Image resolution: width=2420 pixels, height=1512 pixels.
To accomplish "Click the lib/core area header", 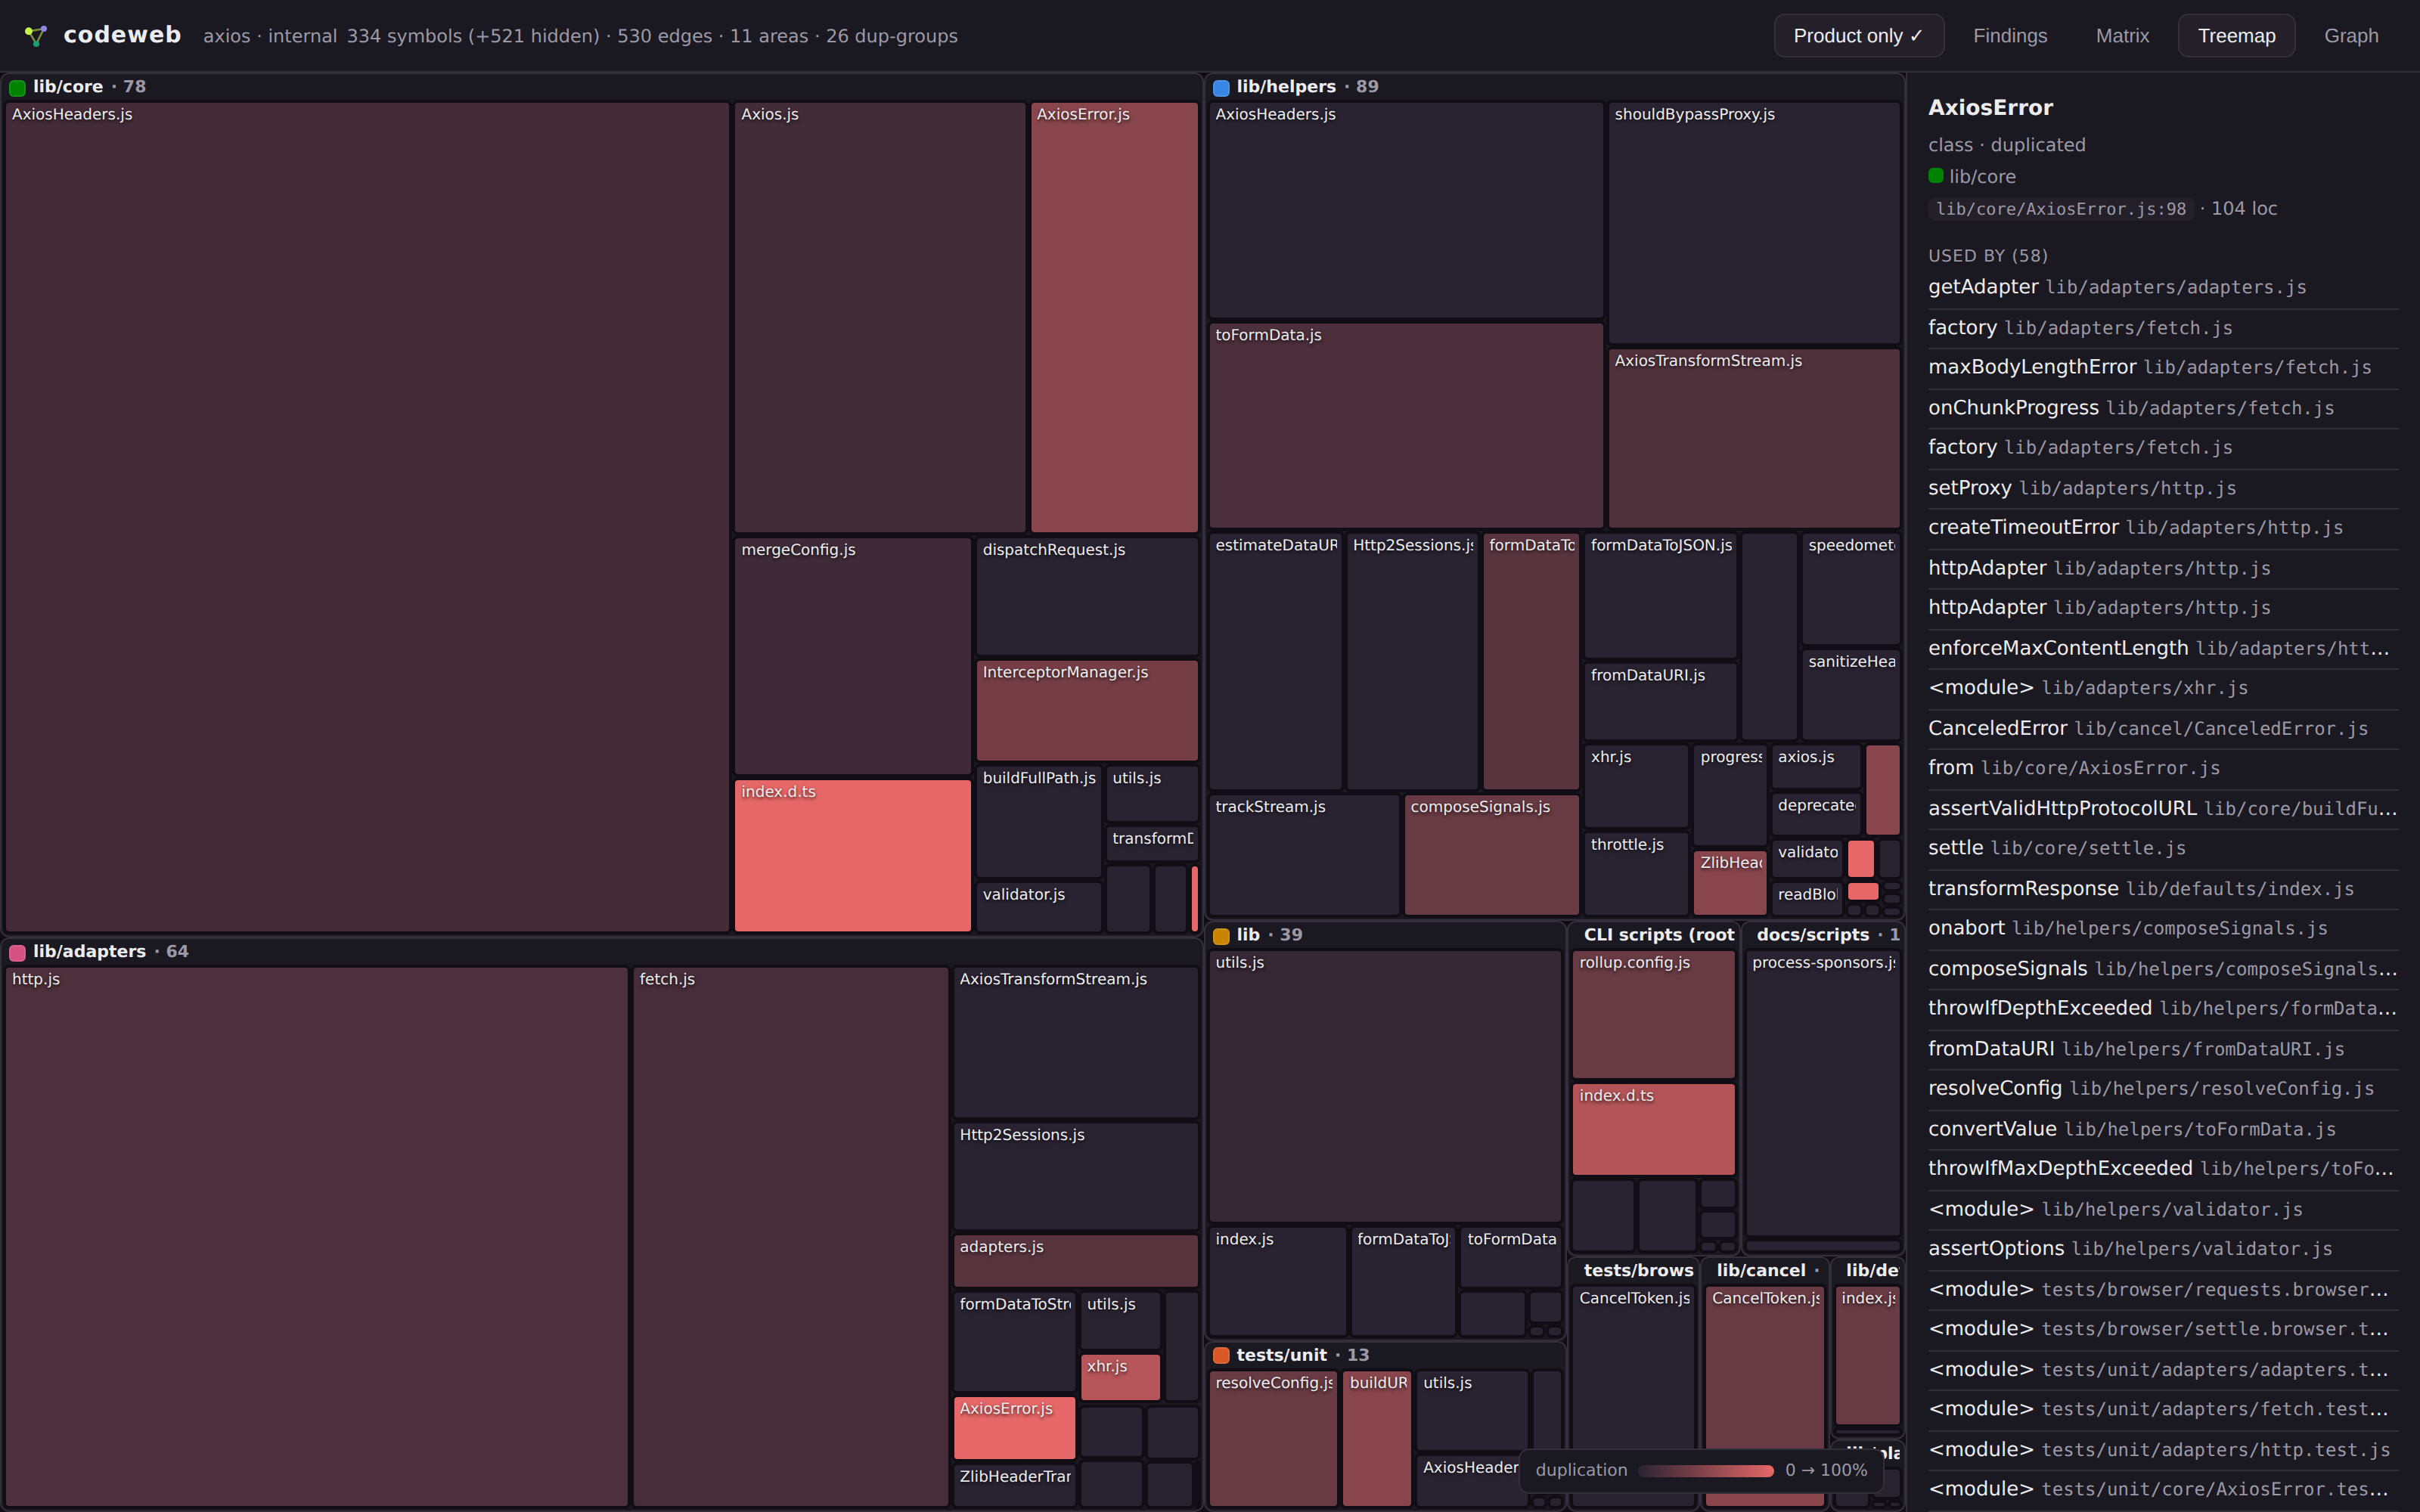I will [x=602, y=87].
